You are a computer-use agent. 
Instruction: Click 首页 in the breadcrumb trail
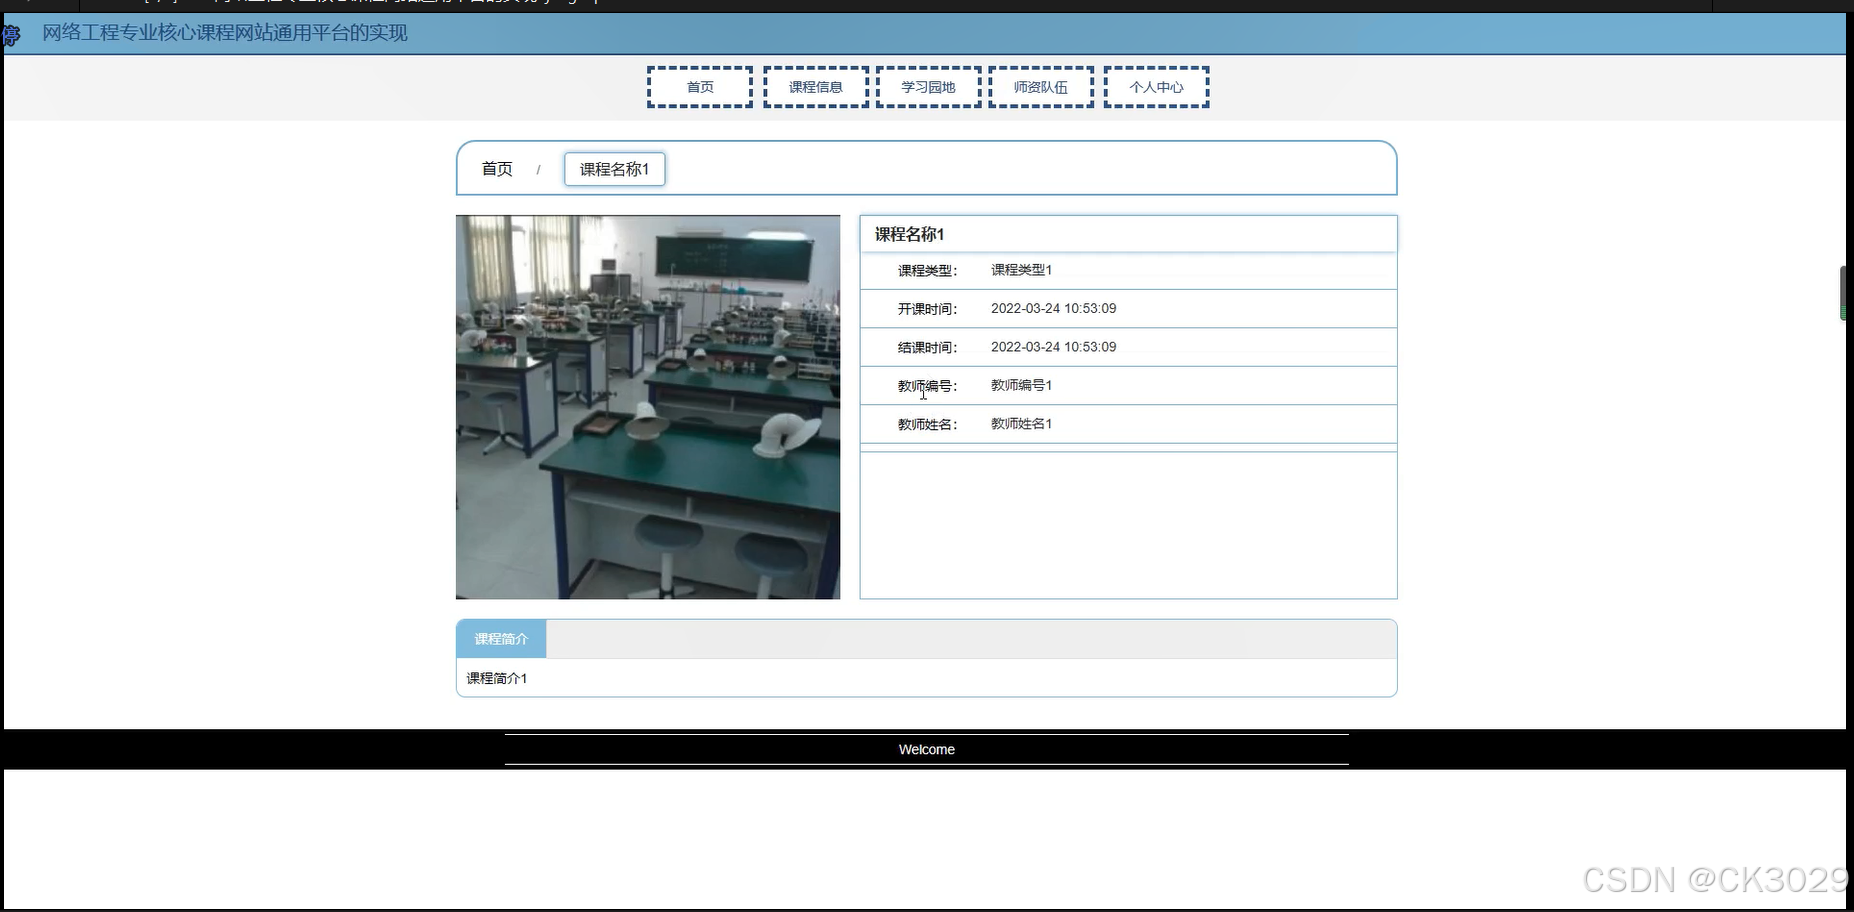pos(496,168)
